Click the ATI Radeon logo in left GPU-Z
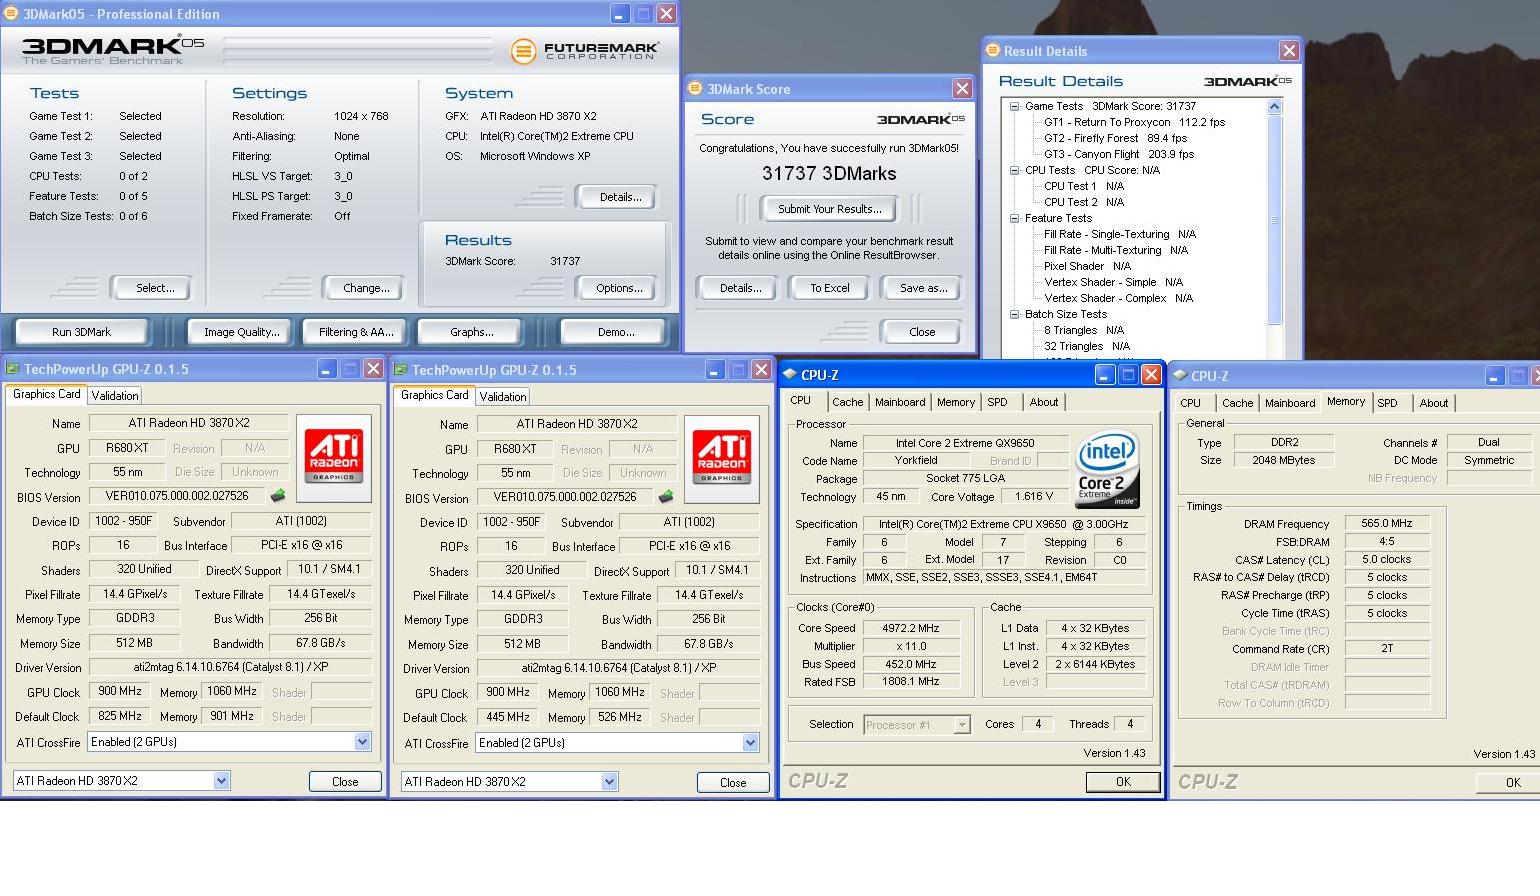The width and height of the screenshot is (1540, 896). pos(334,458)
